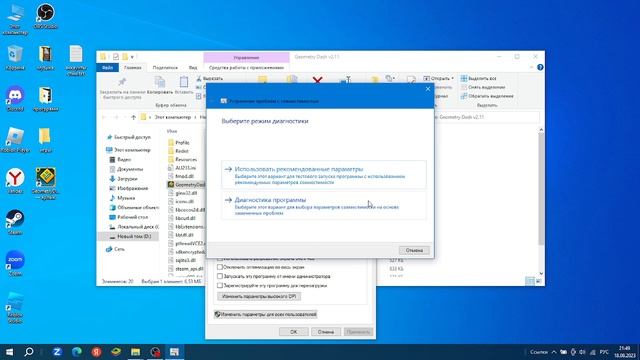Open Microsoft Edge from taskbar
Screen dimensions: 640x360
coord(76,352)
